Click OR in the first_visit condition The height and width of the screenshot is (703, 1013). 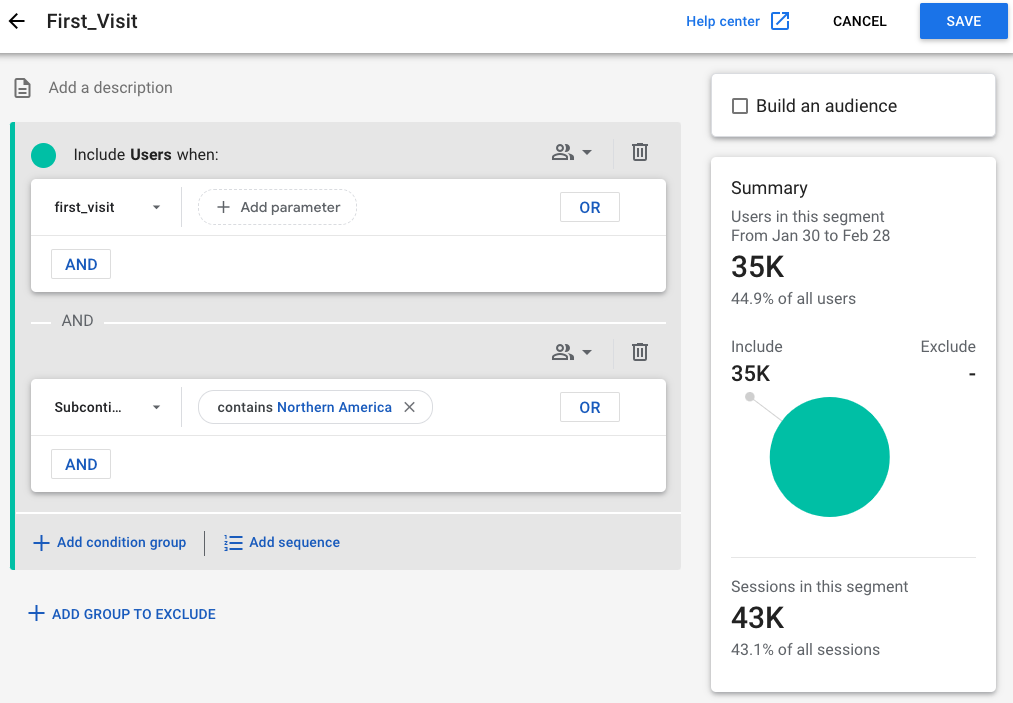click(590, 207)
